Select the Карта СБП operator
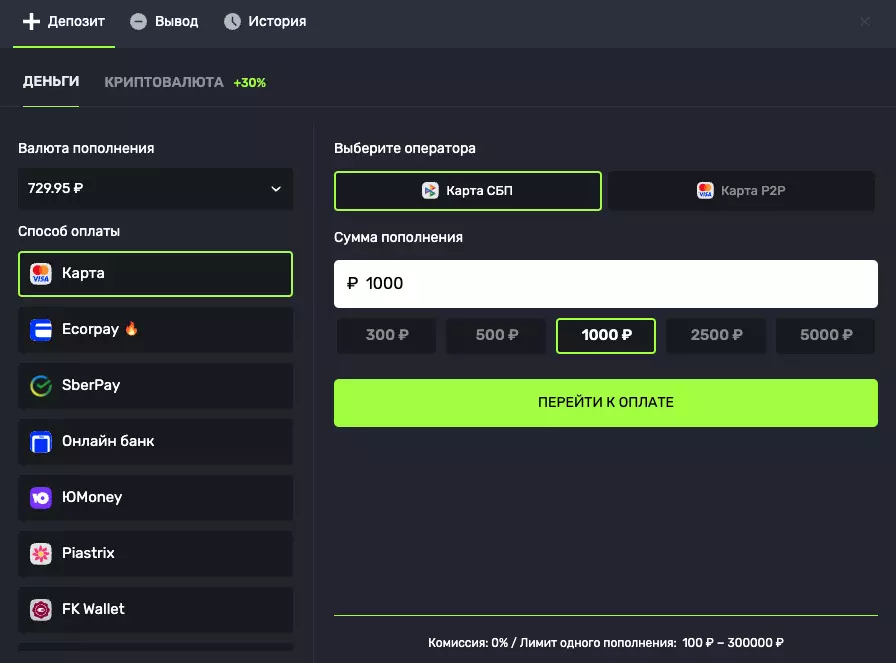Screen dimensions: 896x663 pyautogui.click(x=468, y=191)
